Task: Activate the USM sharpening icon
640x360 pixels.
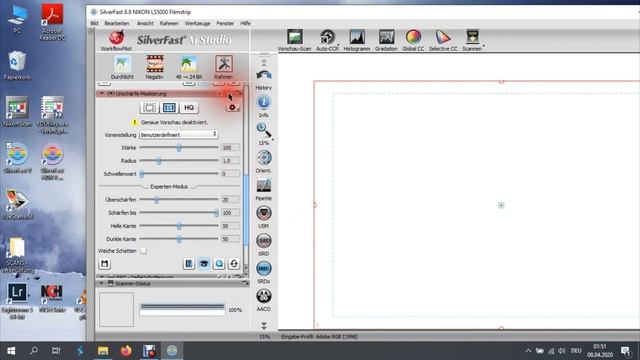Action: (264, 217)
